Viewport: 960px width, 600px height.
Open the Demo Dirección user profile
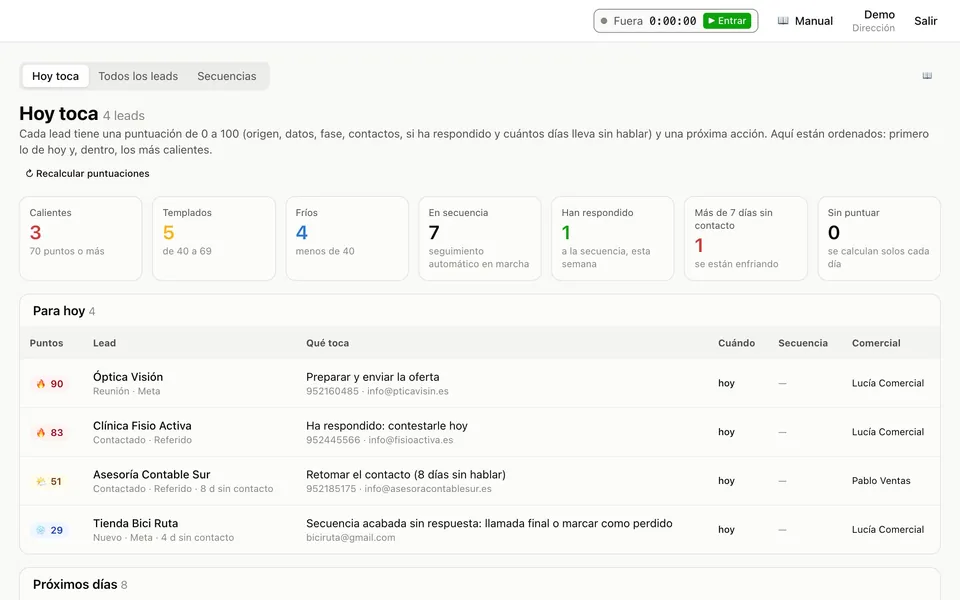pyautogui.click(x=874, y=21)
